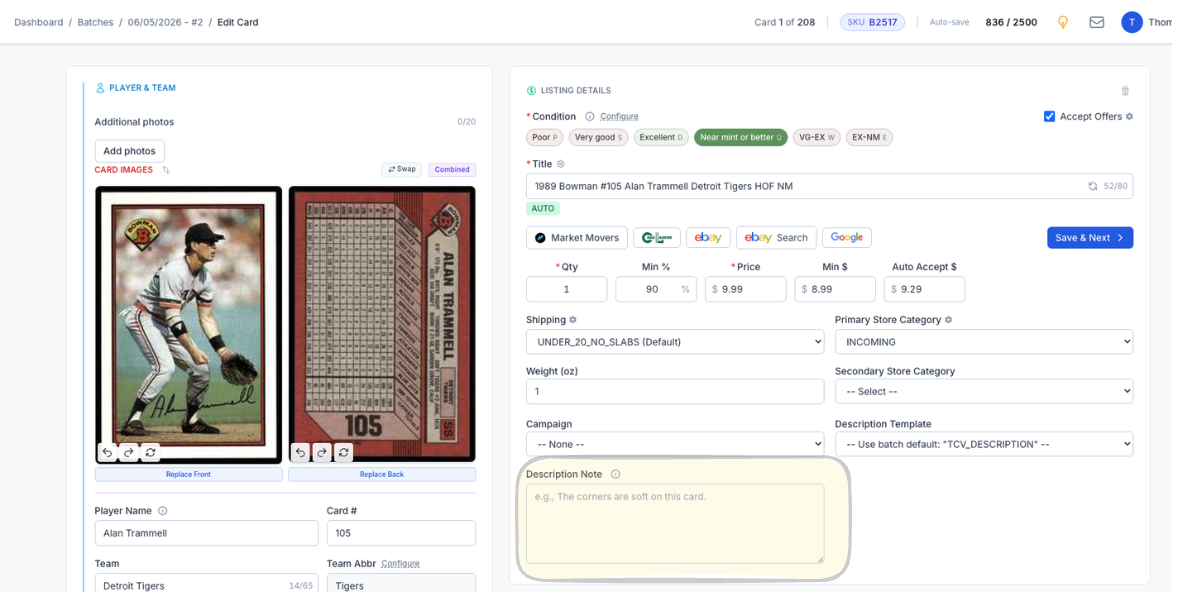1198x610 pixels.
Task: Toggle the Accept Offers checkbox
Action: 1049,116
